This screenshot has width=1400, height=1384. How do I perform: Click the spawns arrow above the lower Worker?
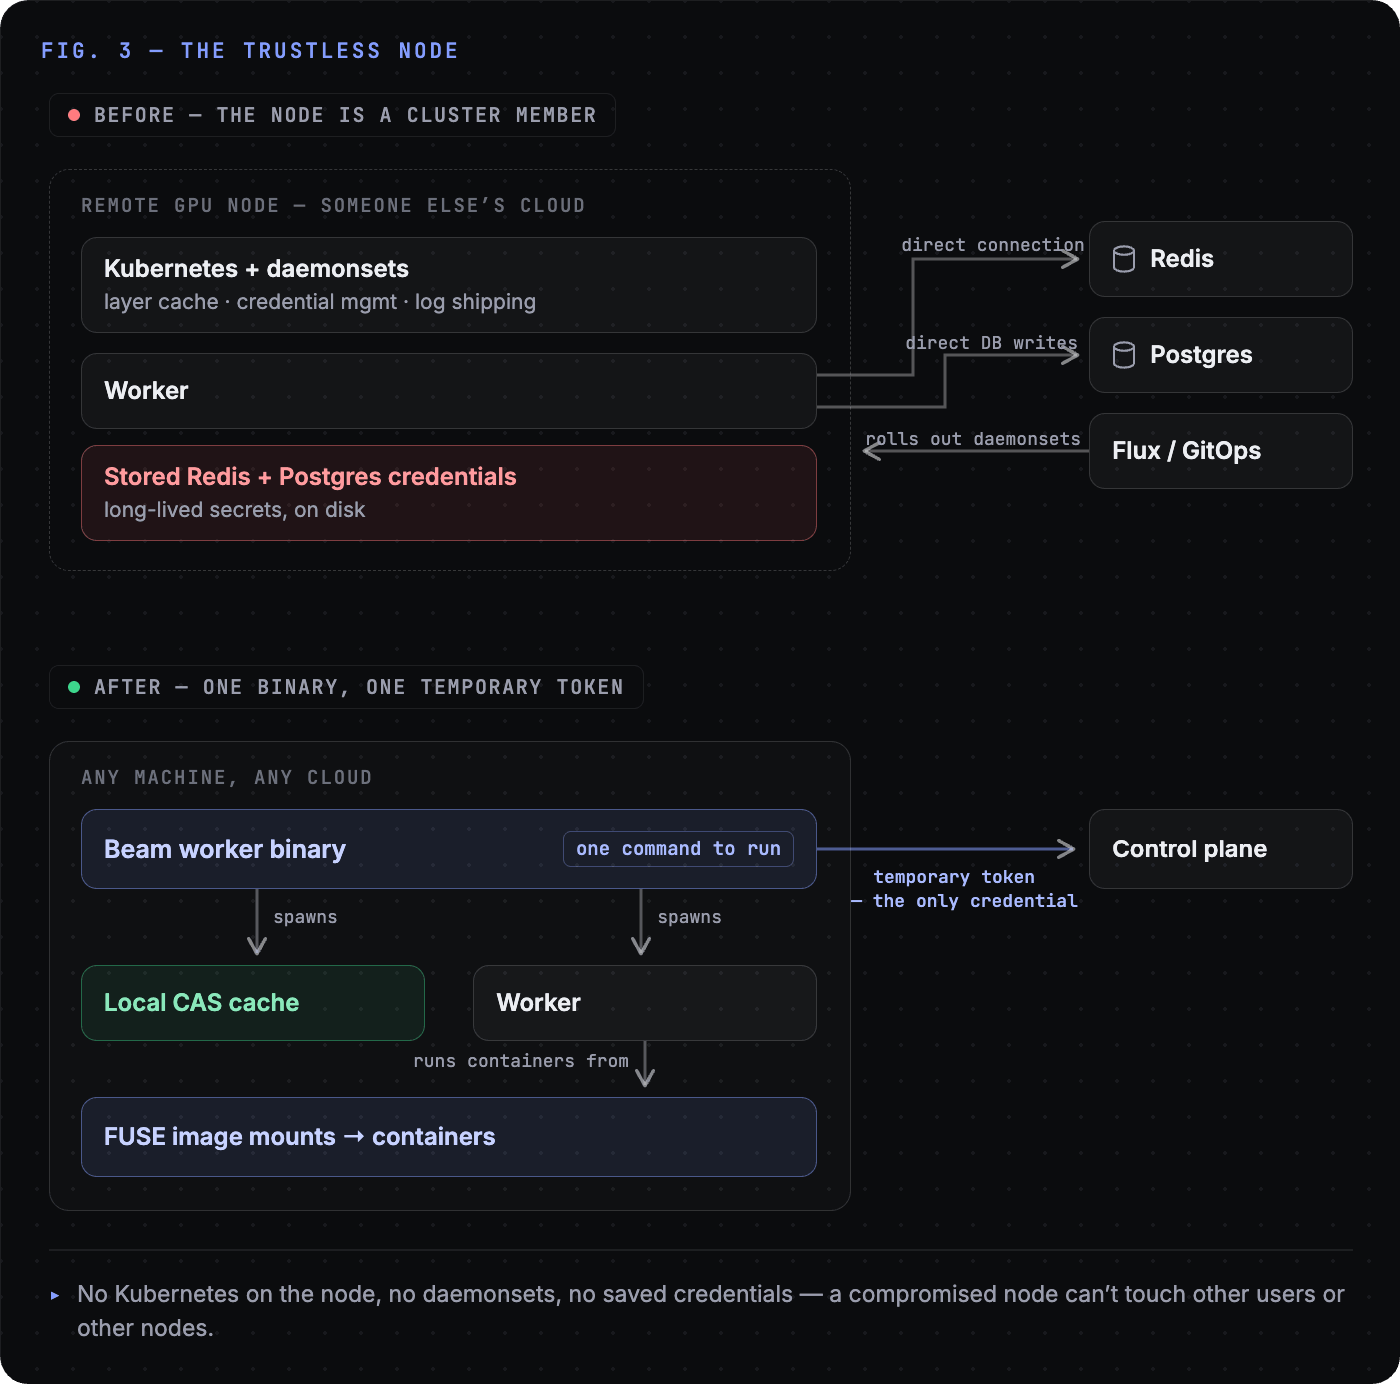pos(641,922)
